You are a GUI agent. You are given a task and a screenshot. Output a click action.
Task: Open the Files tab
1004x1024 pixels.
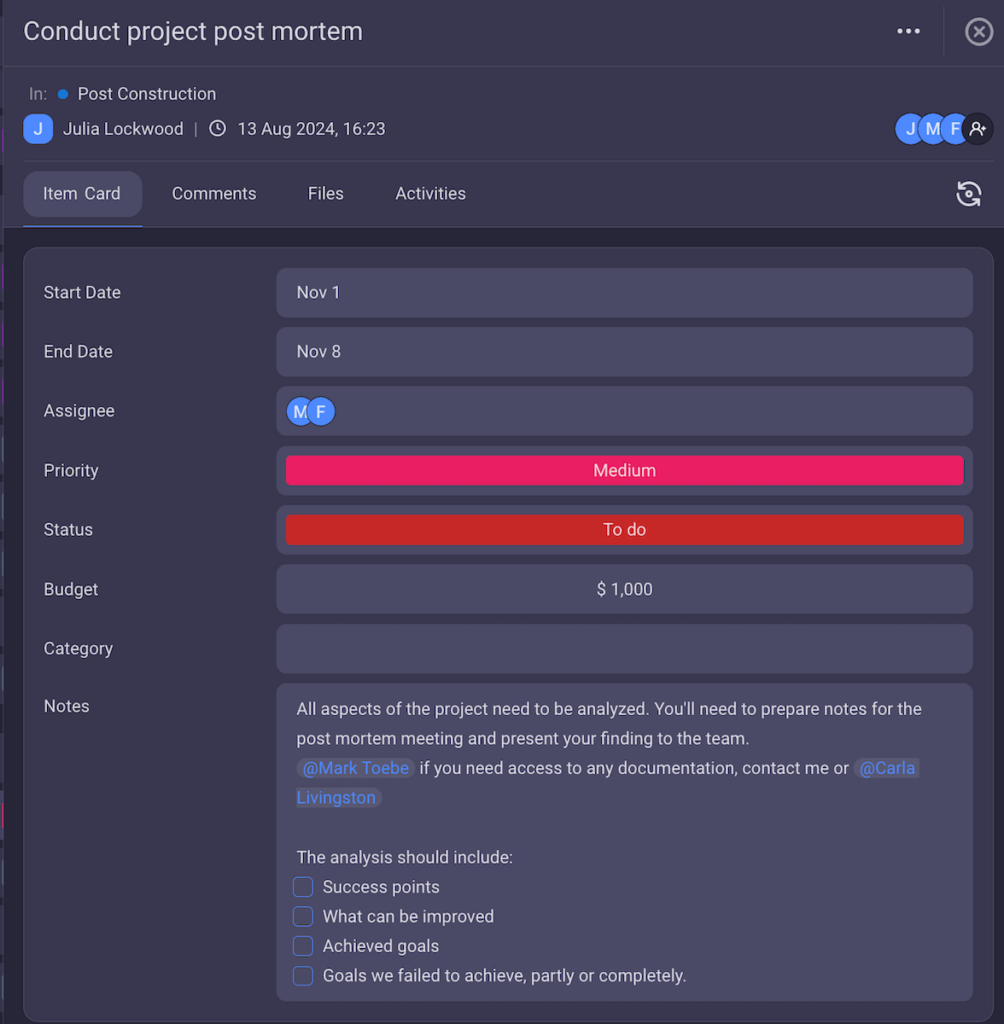325,194
